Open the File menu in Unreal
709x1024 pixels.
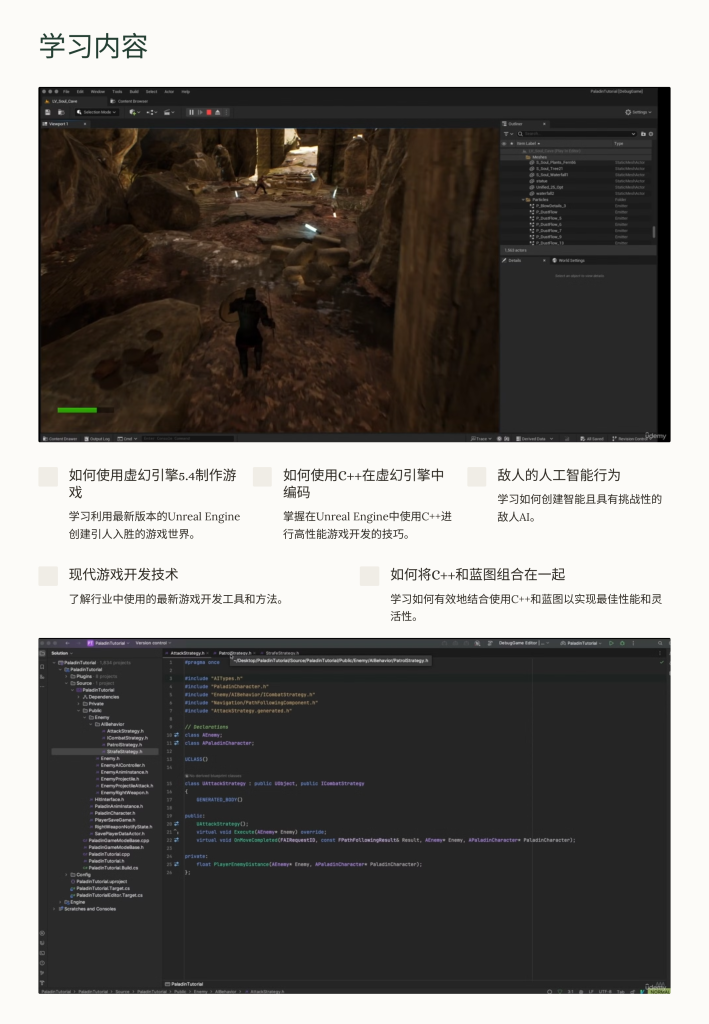coord(66,91)
